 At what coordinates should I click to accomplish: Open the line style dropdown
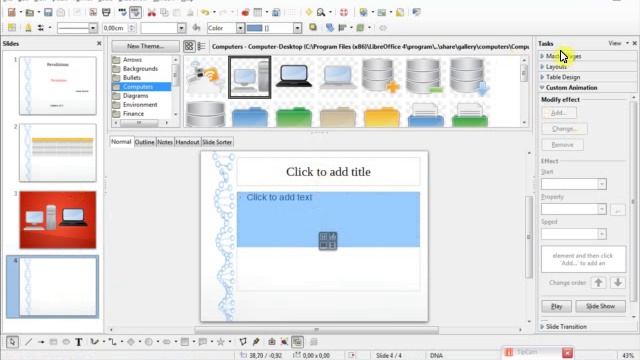[x=93, y=28]
